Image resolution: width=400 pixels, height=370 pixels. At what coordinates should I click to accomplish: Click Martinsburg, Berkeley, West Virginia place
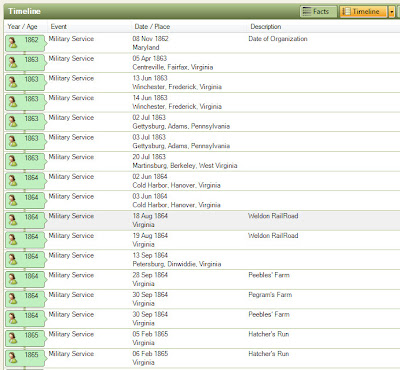185,166
